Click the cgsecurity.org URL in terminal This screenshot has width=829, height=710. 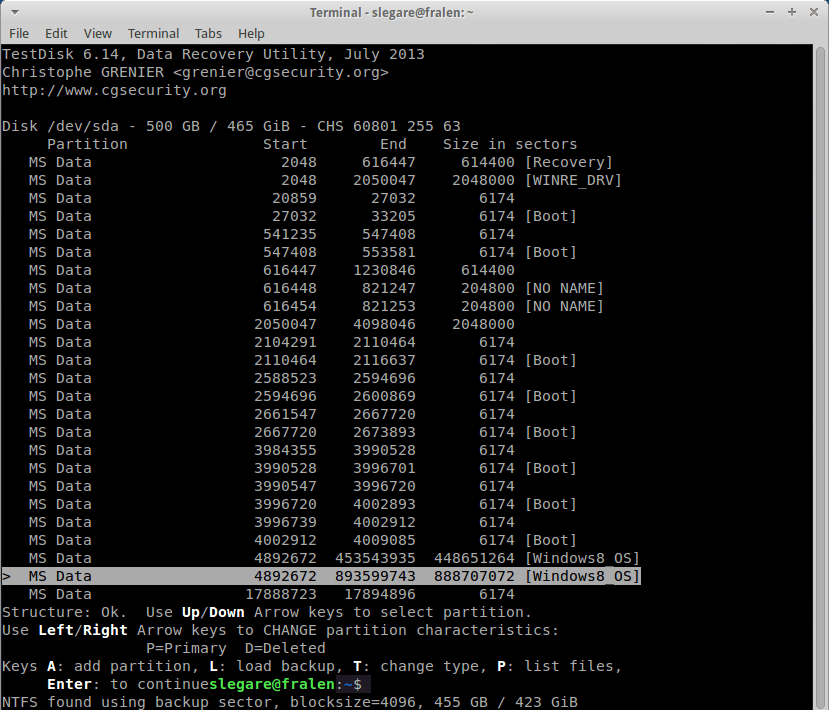tap(114, 90)
